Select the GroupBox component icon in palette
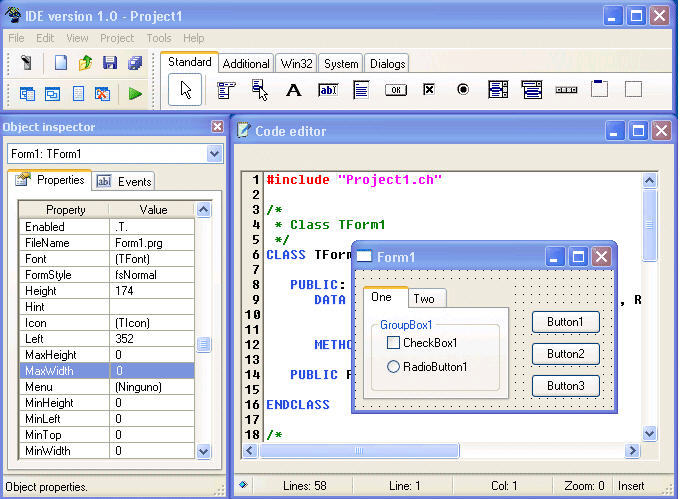Viewport: 680px width, 499px height. click(x=599, y=89)
